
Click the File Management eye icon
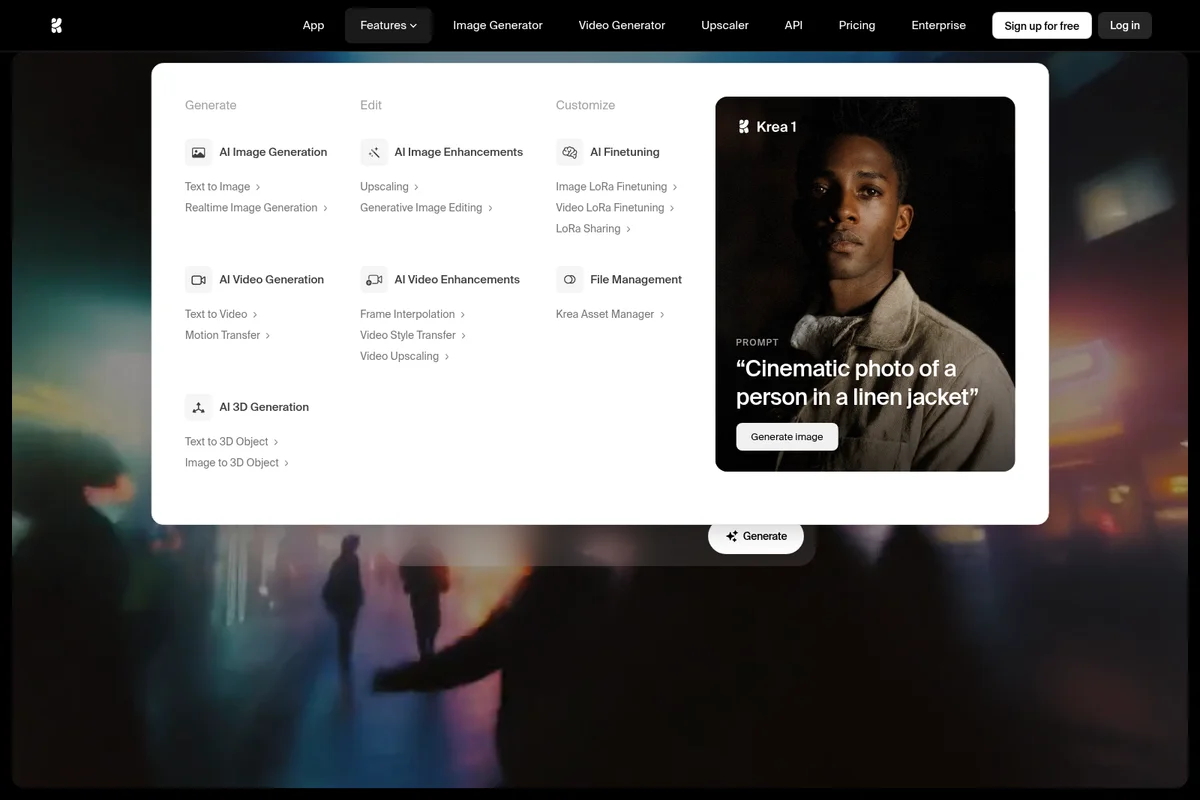(569, 279)
